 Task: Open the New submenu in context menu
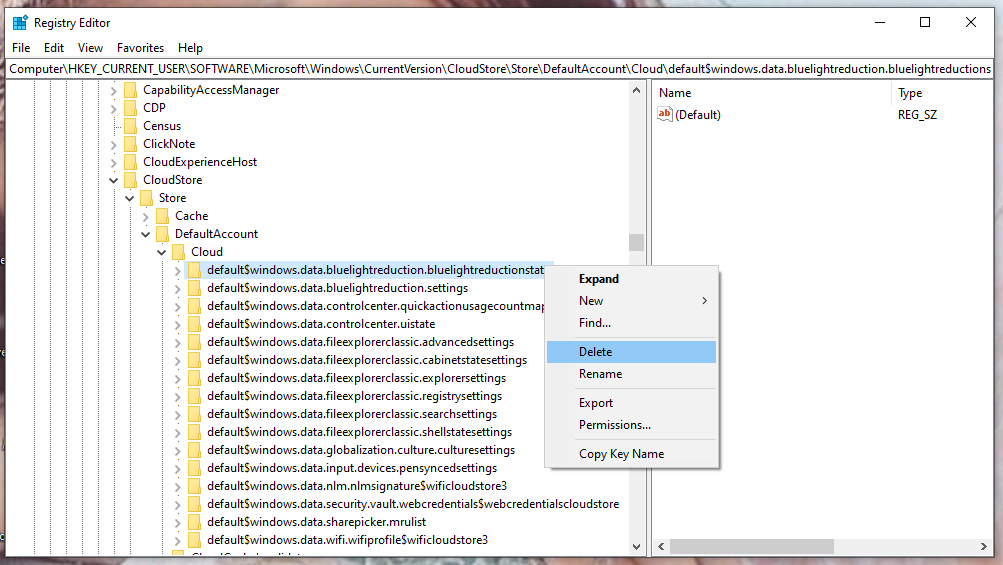(x=631, y=301)
